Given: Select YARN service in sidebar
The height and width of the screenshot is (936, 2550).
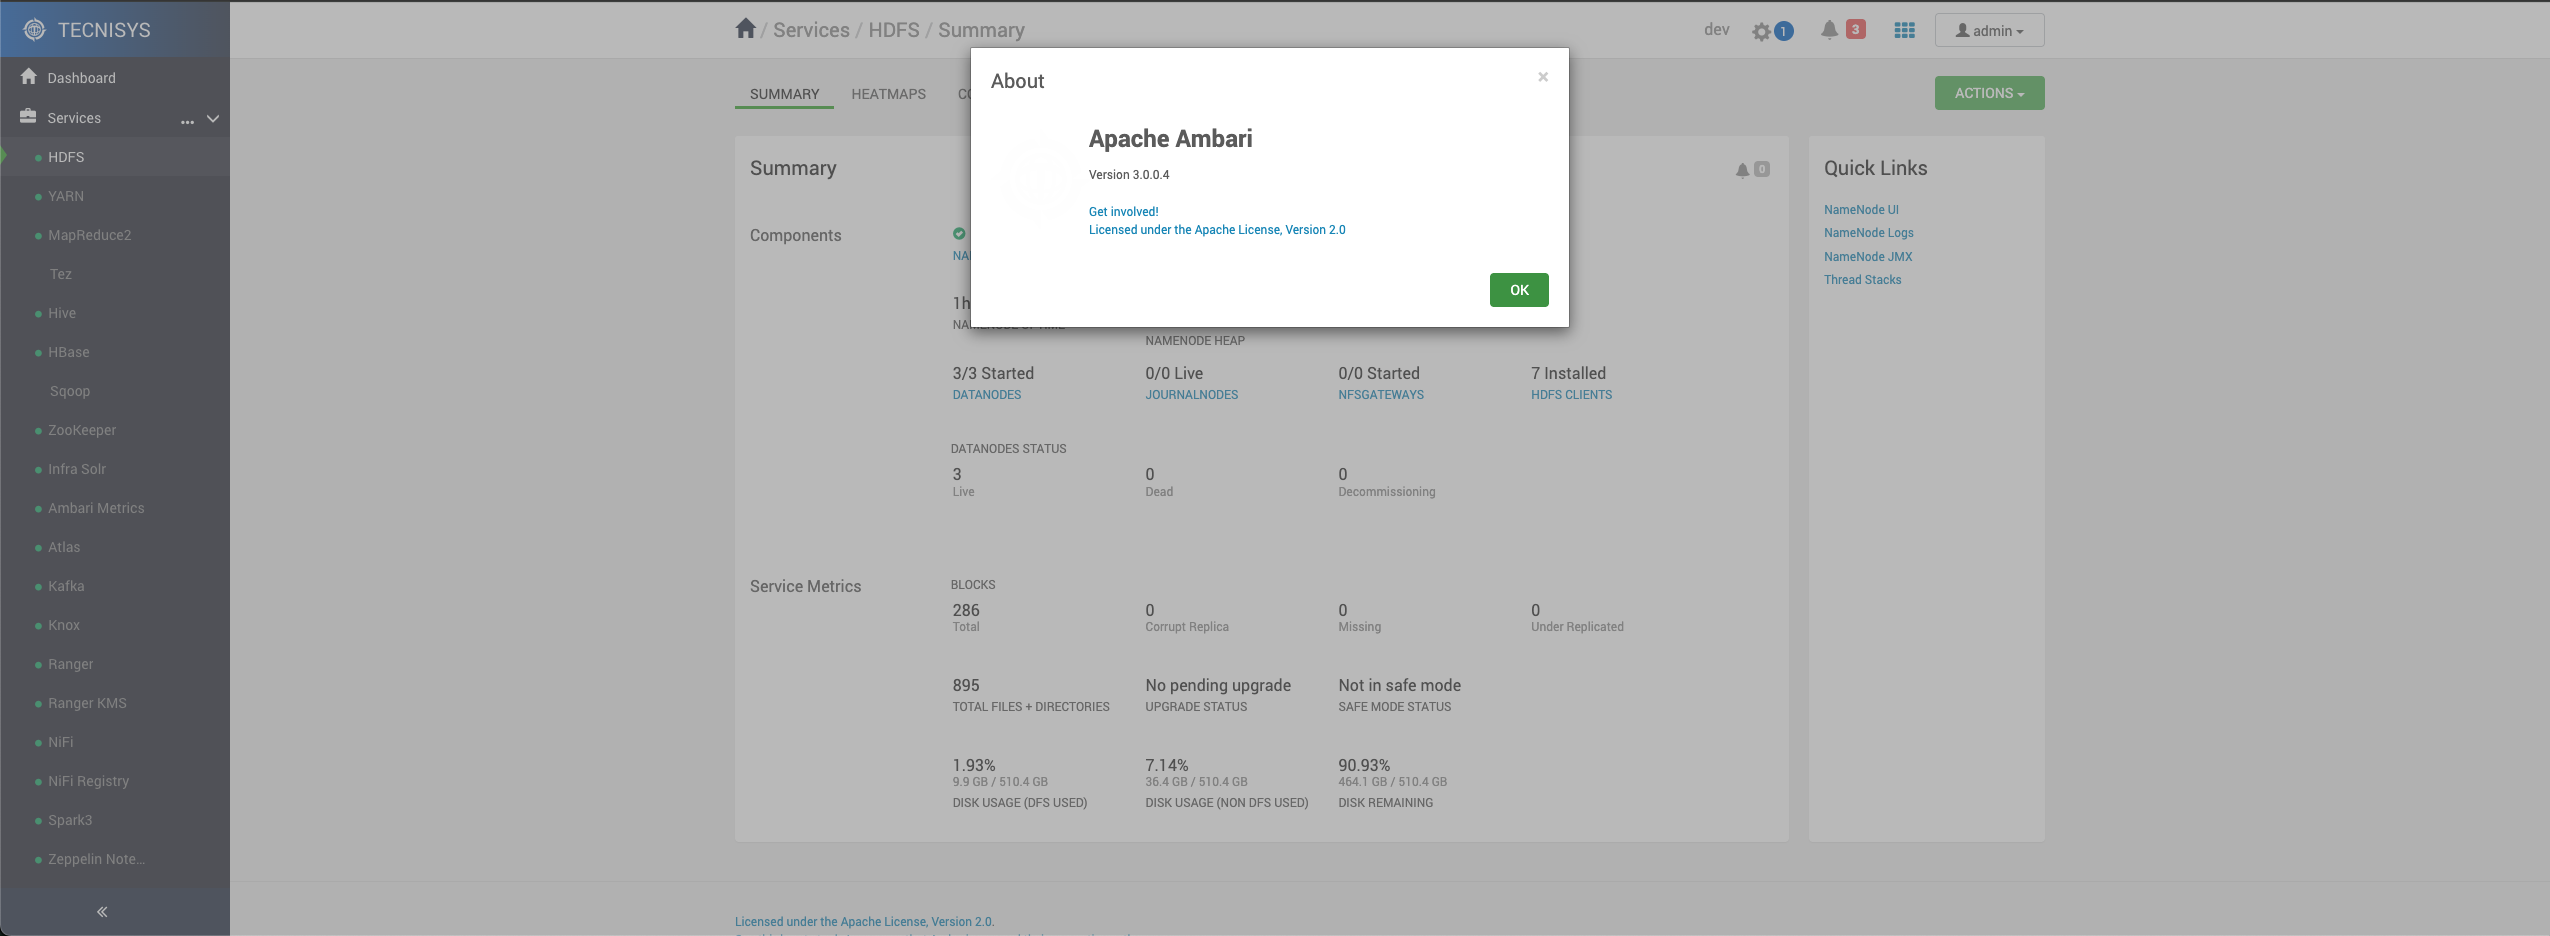Looking at the screenshot, I should [66, 196].
